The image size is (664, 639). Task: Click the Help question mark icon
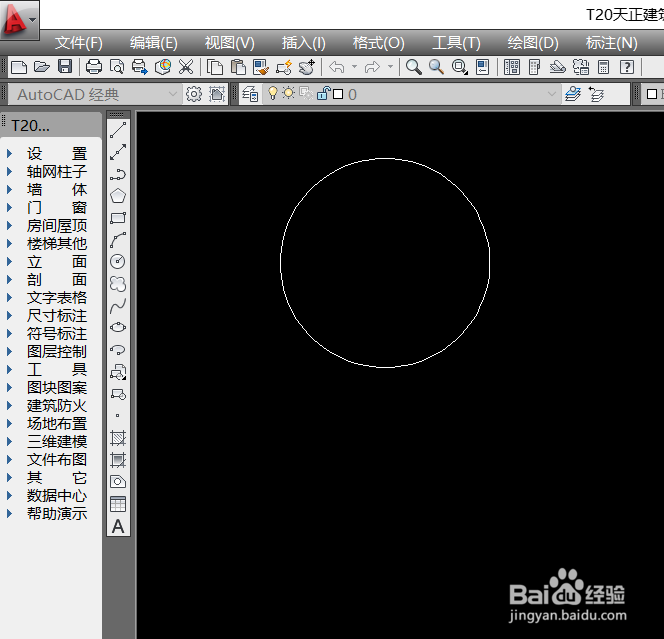627,67
